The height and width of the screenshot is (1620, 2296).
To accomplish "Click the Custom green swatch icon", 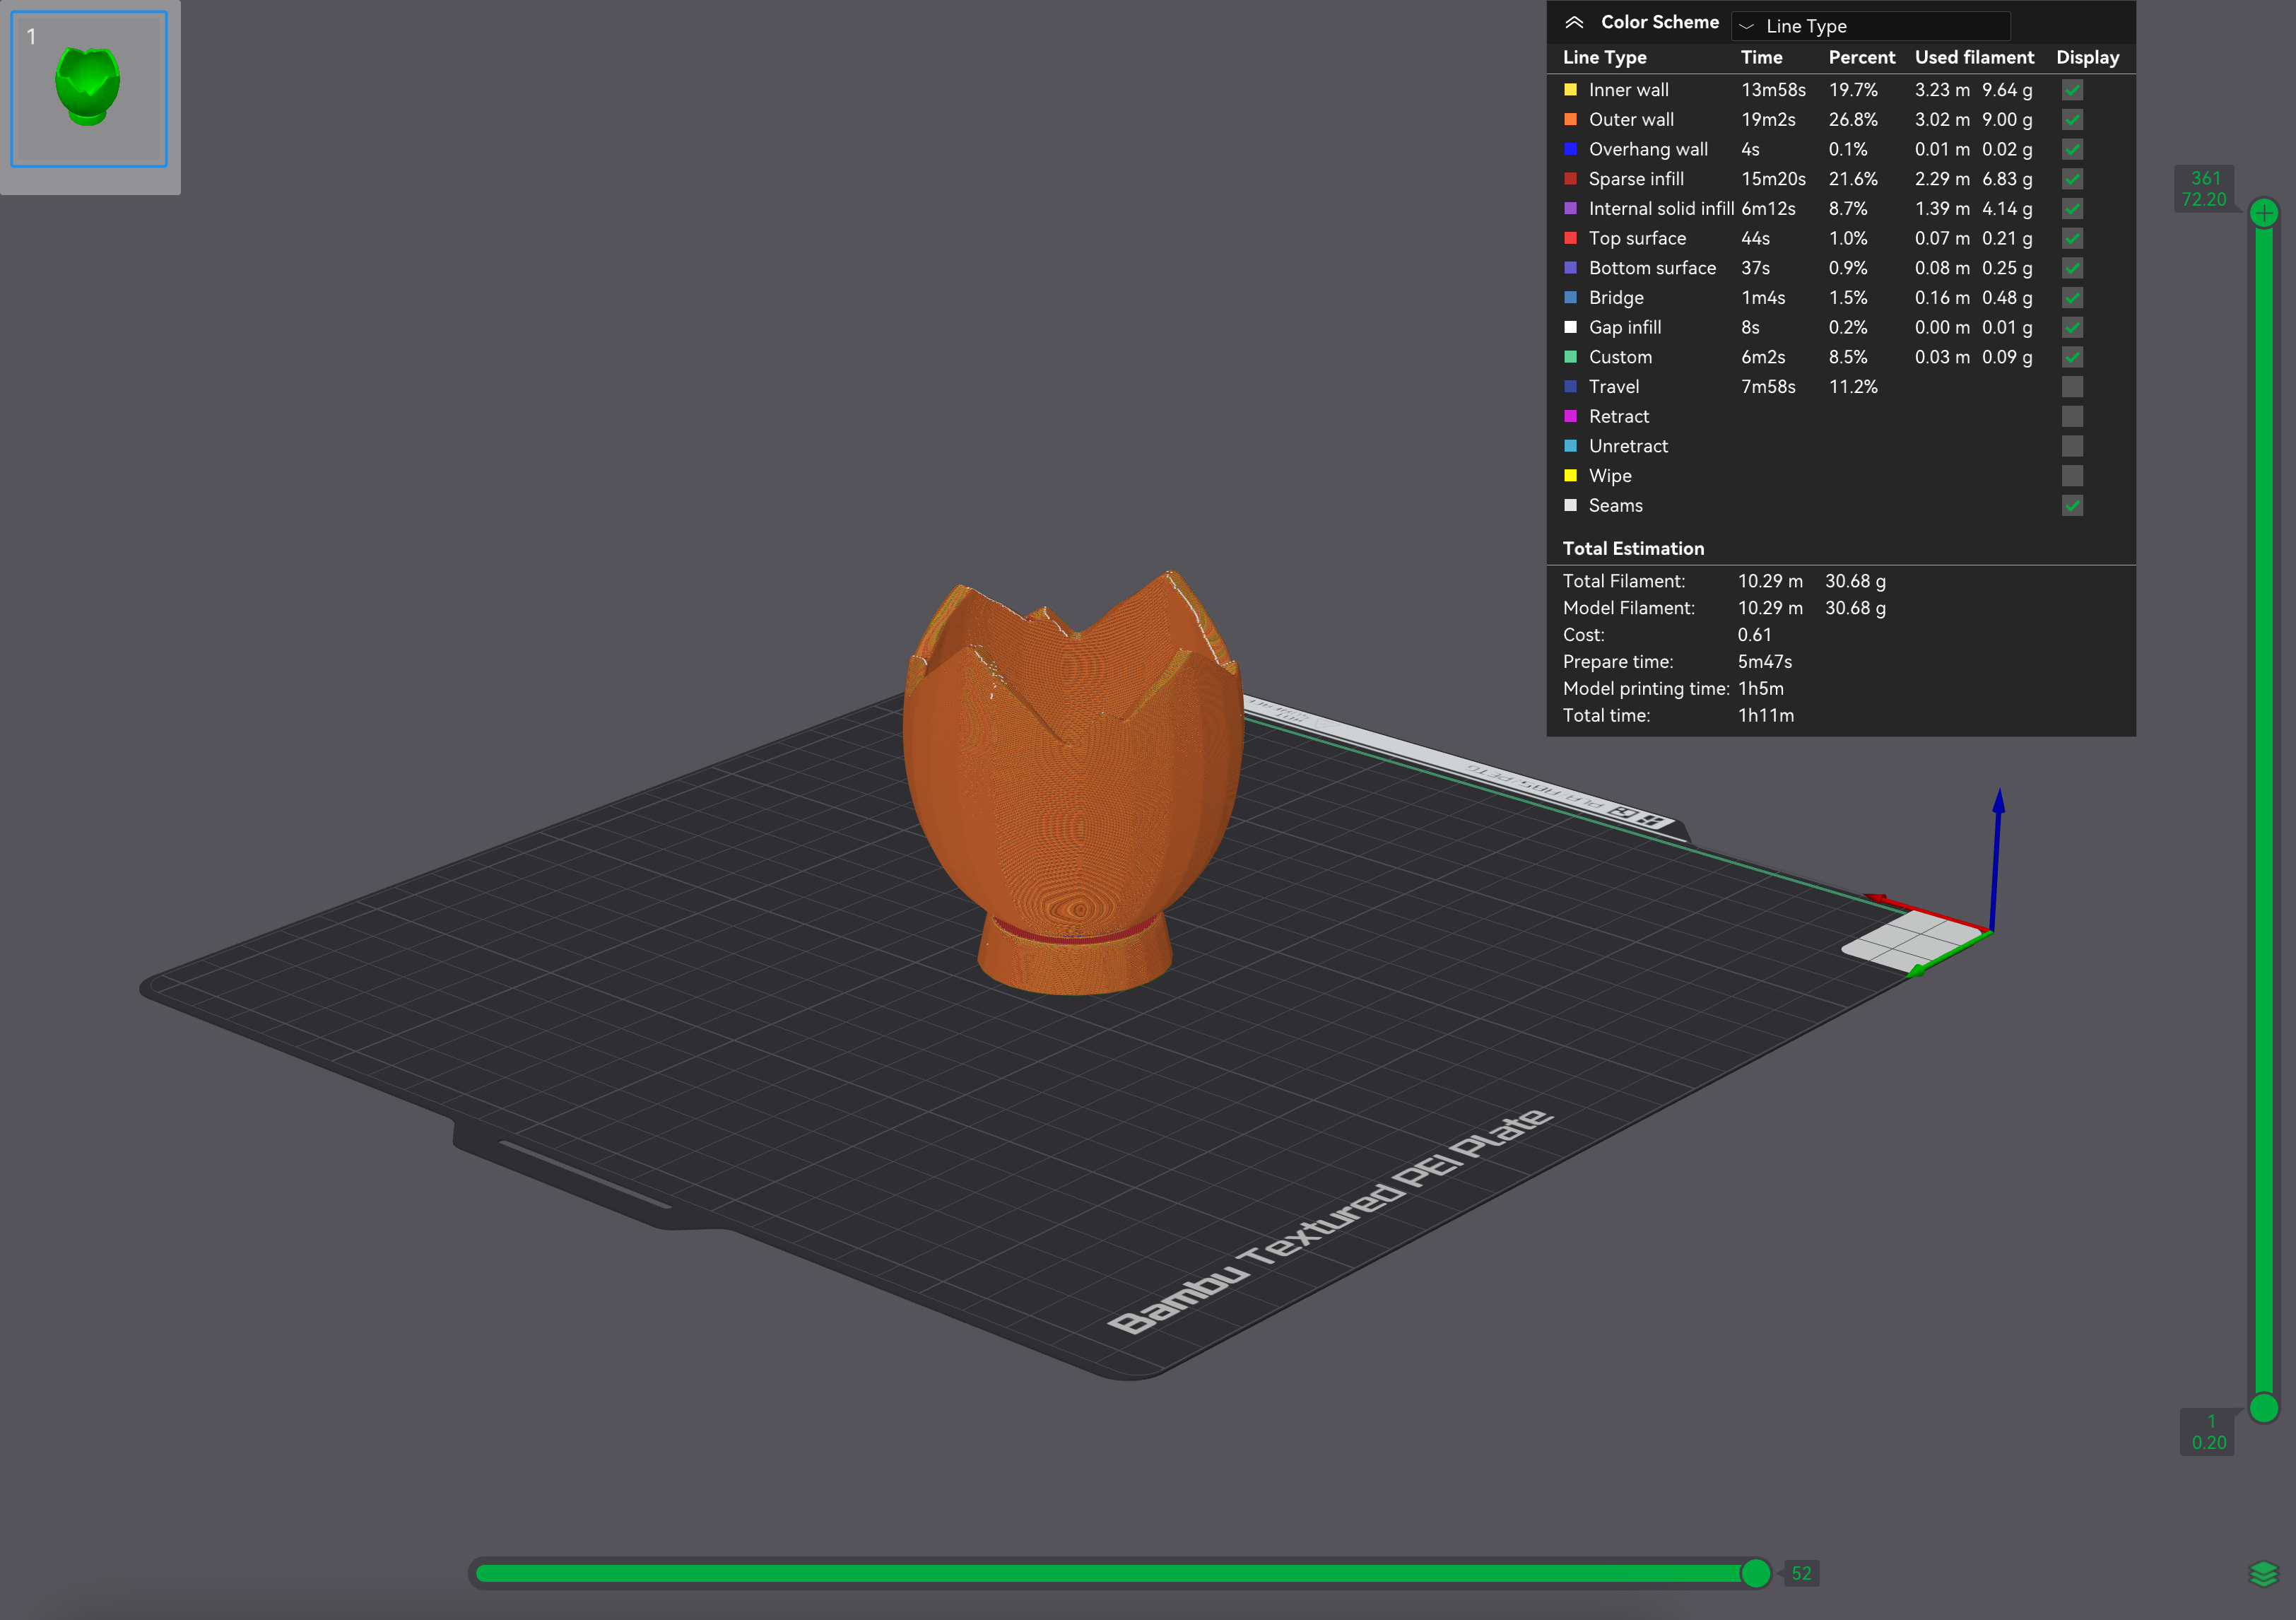I will click(1570, 357).
